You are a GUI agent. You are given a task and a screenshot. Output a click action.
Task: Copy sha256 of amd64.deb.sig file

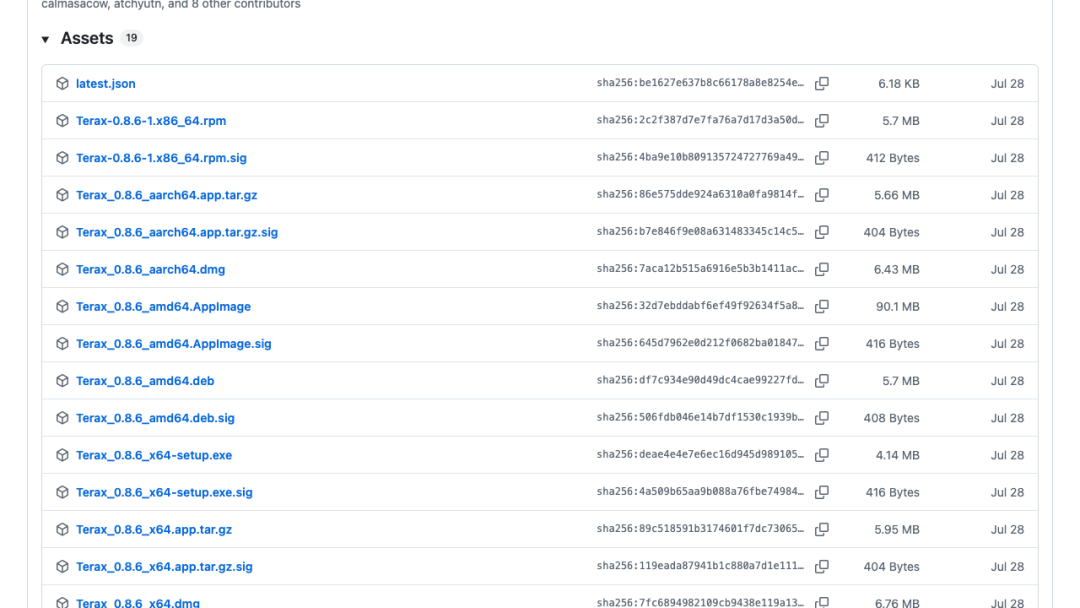pos(822,418)
